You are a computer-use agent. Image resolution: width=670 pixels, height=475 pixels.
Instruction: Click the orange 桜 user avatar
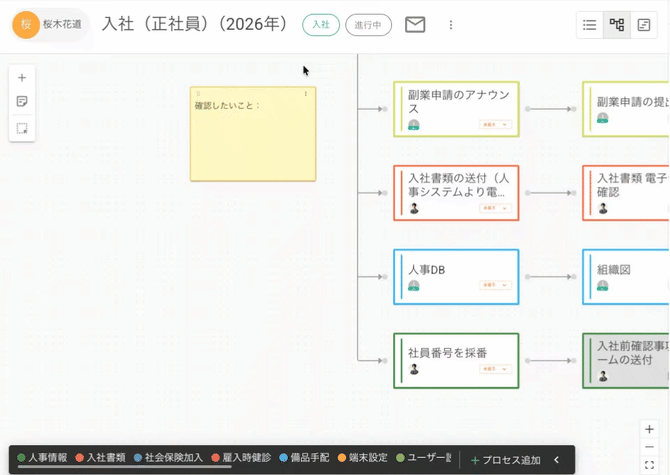(x=26, y=25)
